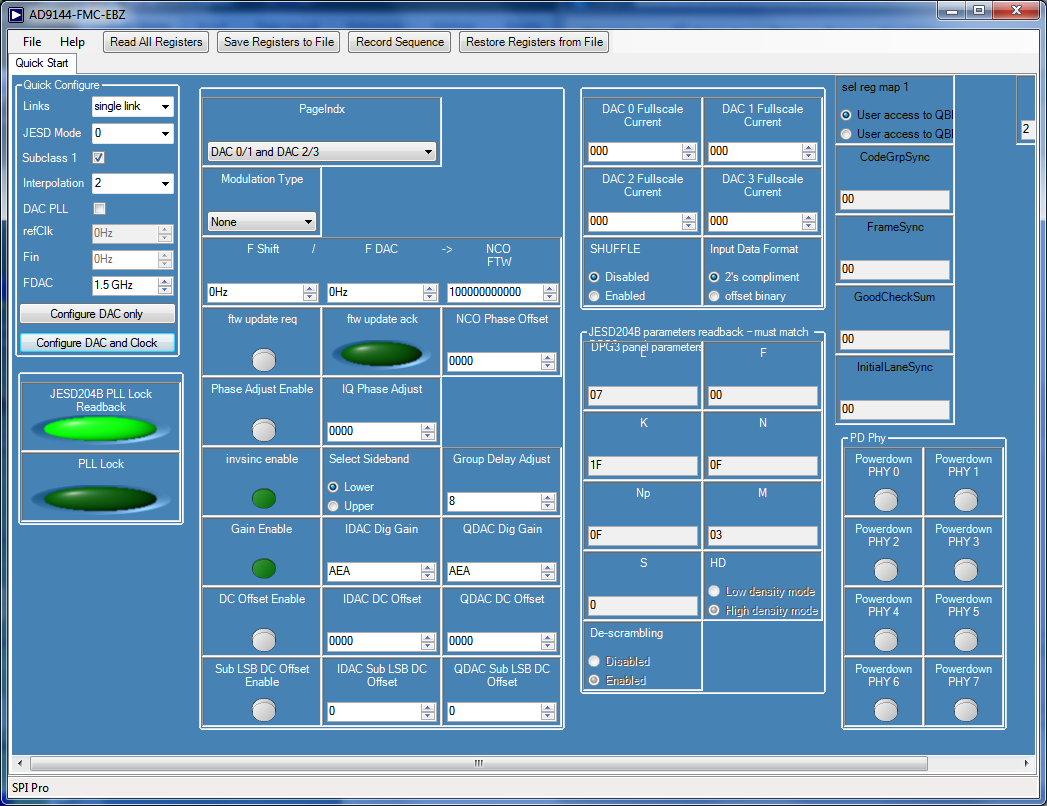Screen dimensions: 1047x806
Task: Open the File menu
Action: point(32,42)
